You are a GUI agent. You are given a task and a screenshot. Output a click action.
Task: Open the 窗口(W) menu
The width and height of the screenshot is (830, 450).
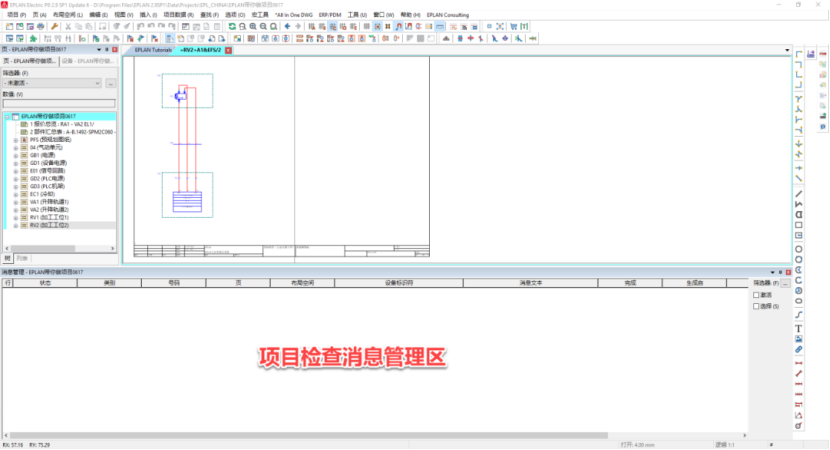(383, 15)
